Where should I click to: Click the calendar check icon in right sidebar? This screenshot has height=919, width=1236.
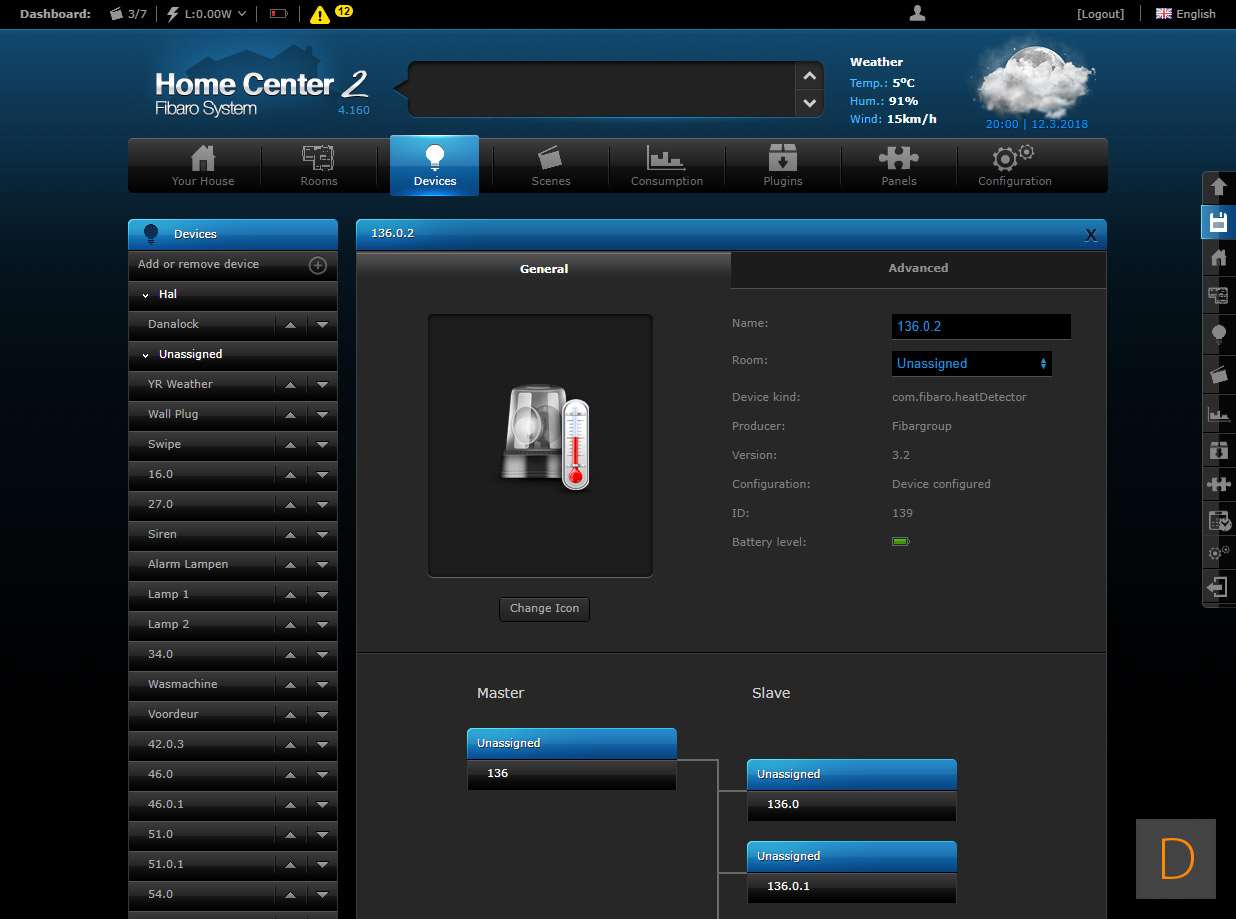click(1218, 520)
